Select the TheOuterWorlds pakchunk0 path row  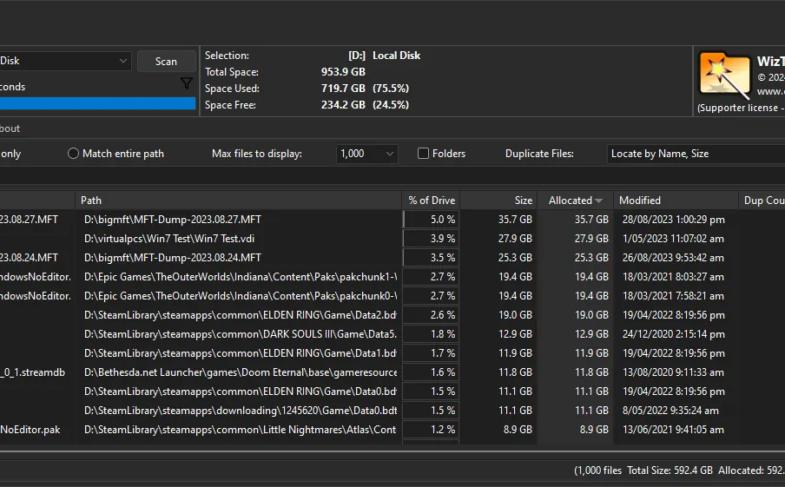point(241,296)
